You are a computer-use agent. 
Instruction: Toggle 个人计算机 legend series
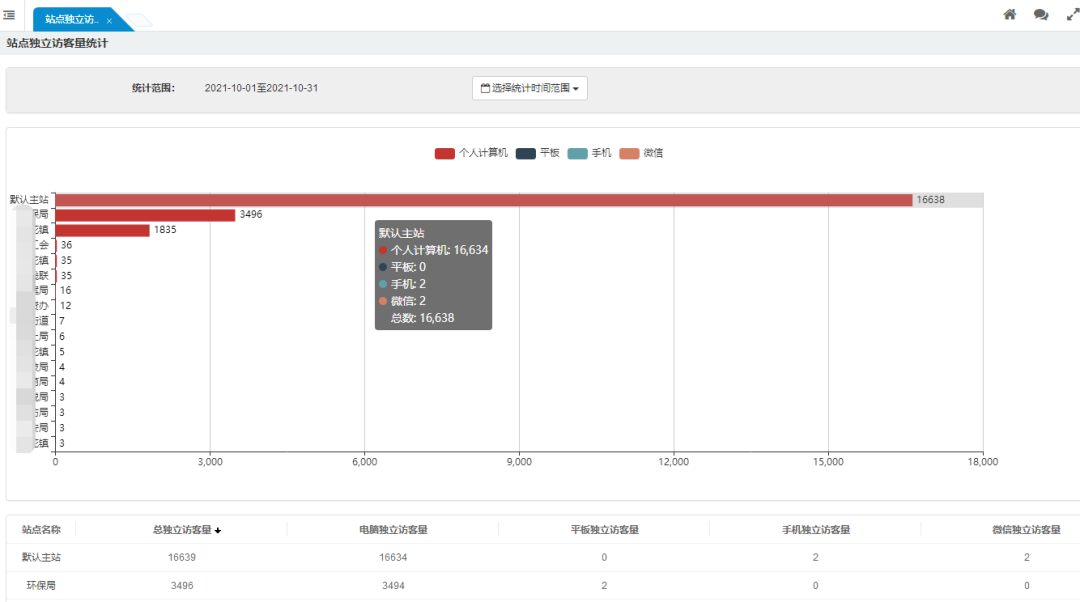click(x=471, y=153)
